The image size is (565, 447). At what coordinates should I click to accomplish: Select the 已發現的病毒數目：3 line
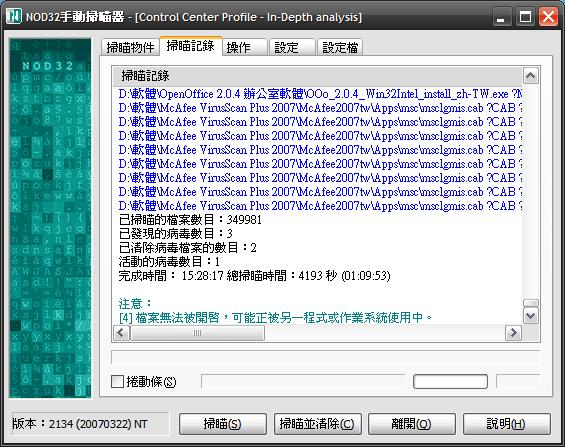point(175,233)
